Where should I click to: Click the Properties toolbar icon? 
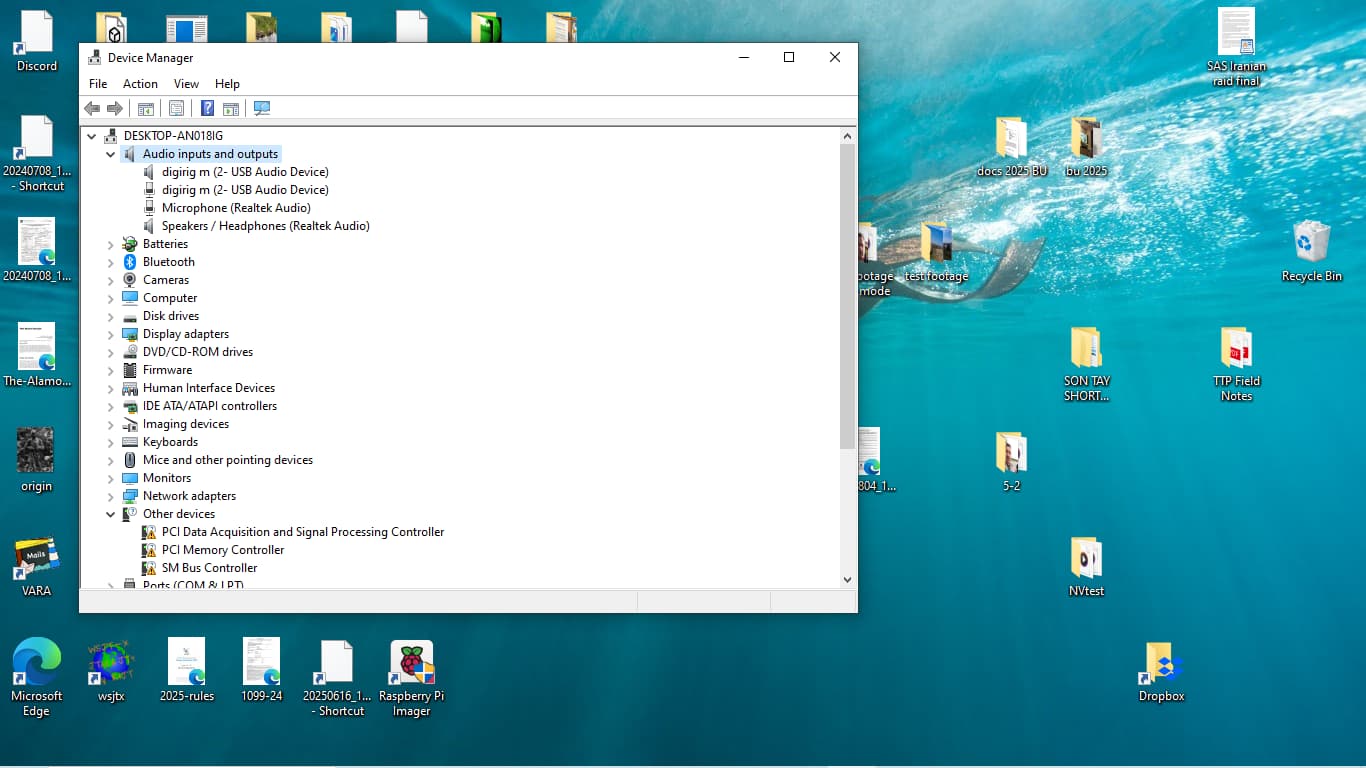(177, 108)
